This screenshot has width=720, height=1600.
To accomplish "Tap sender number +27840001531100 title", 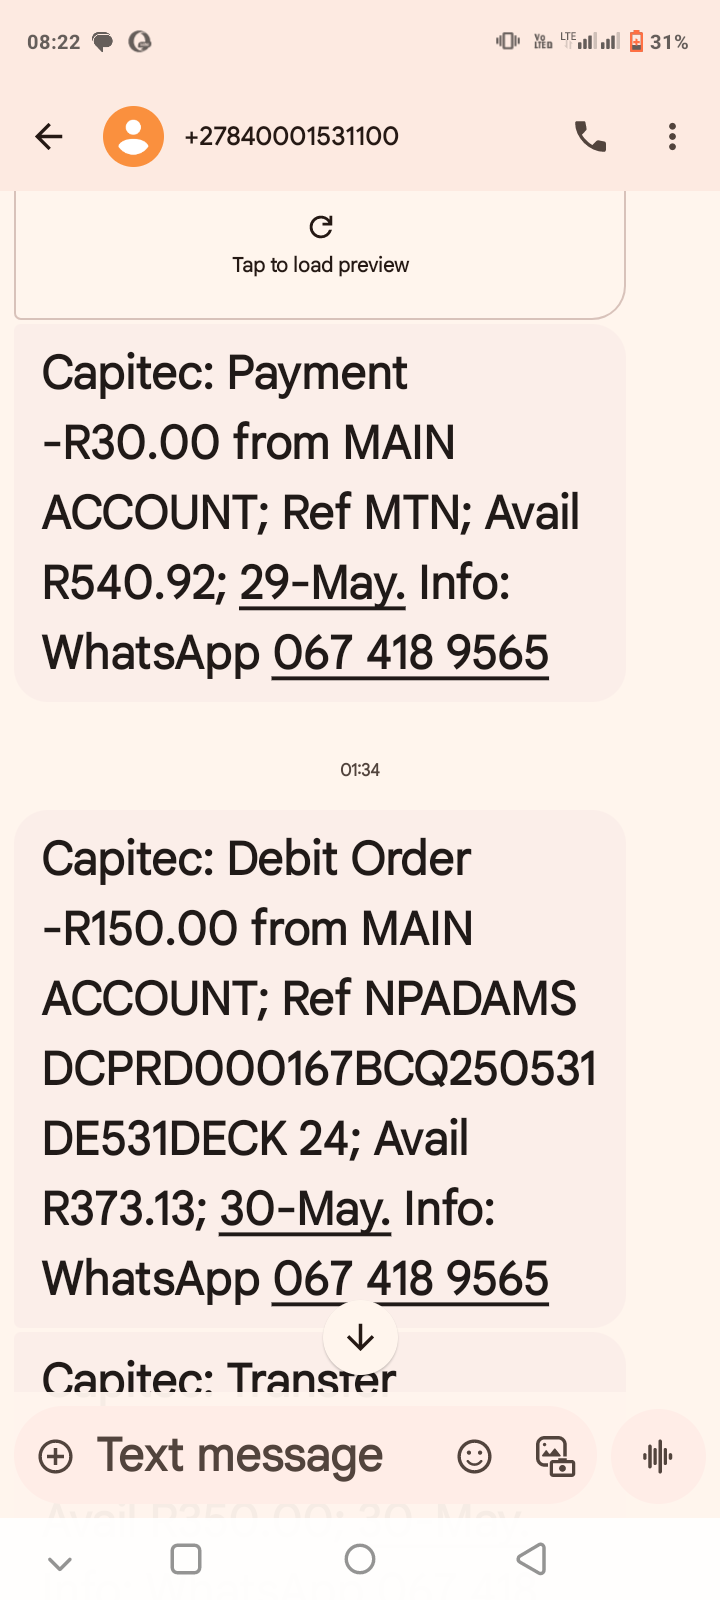I will pyautogui.click(x=291, y=136).
